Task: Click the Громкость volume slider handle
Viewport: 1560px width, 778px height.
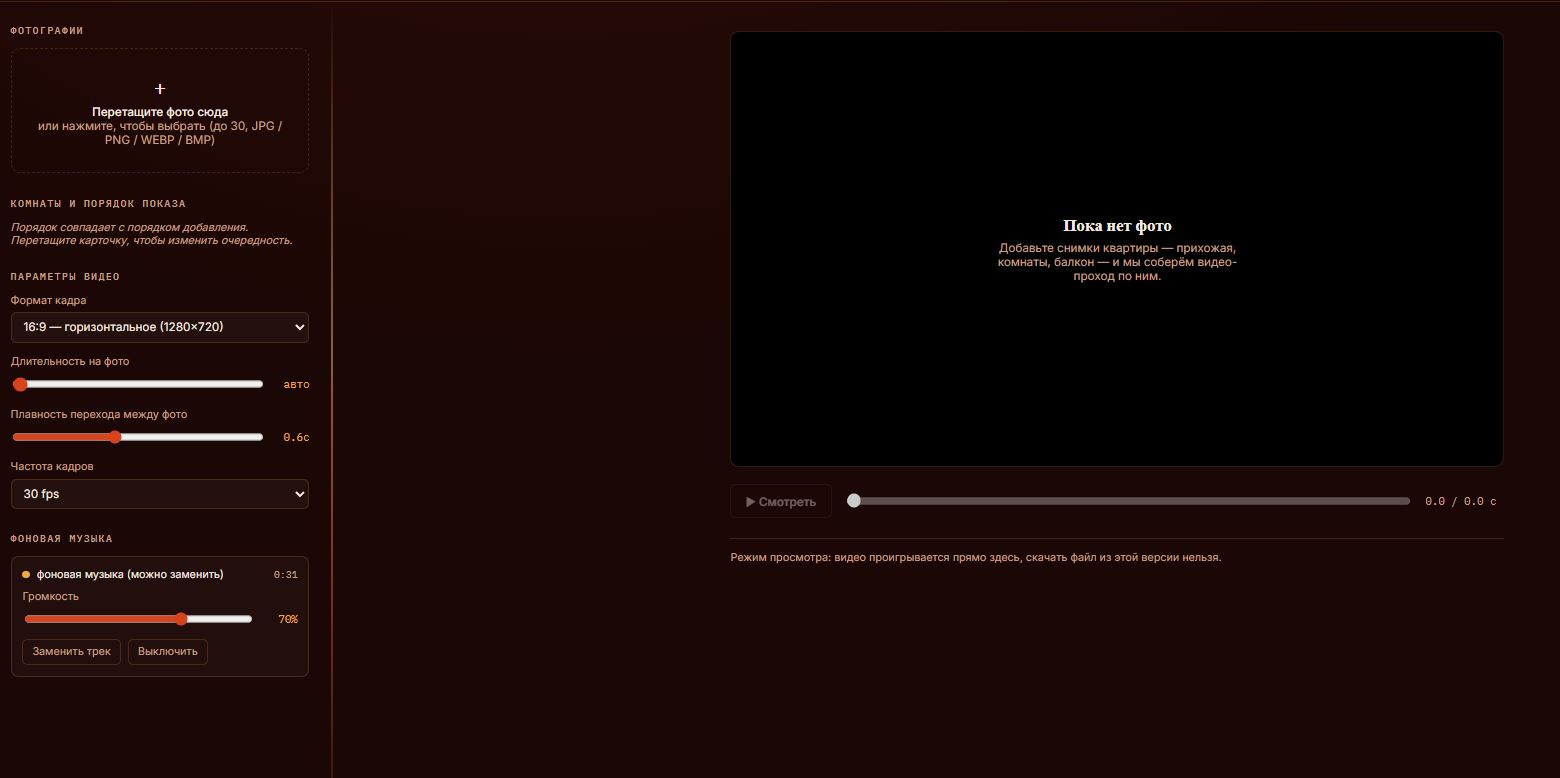Action: coord(181,619)
